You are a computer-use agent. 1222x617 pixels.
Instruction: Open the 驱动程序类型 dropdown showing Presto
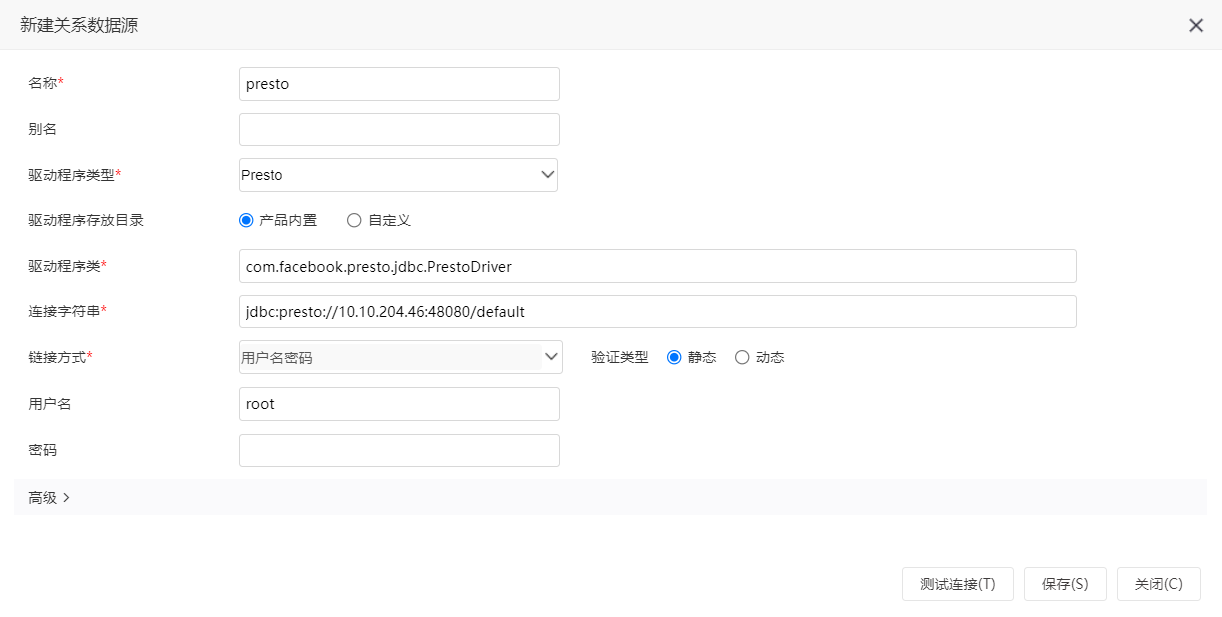(x=398, y=175)
